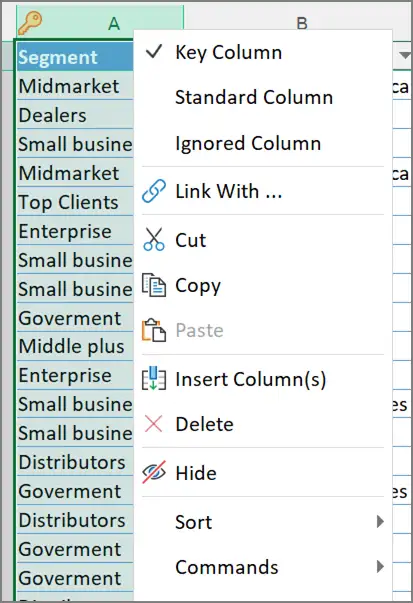Open column B filter dropdown arrow
Image resolution: width=413 pixels, height=603 pixels.
point(404,55)
